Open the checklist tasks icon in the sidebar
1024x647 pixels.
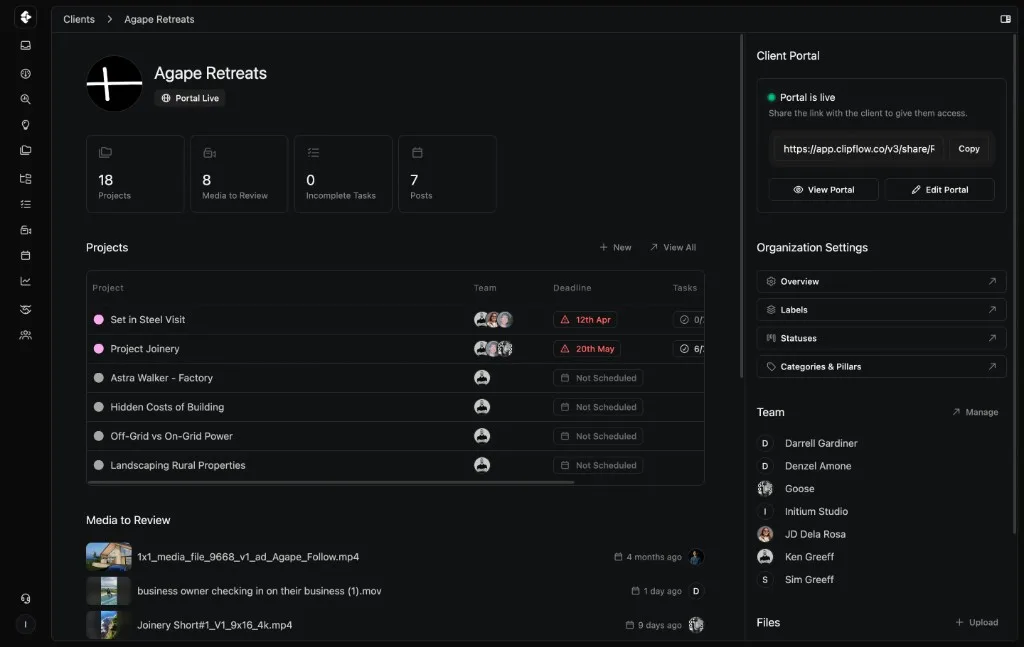(x=25, y=204)
